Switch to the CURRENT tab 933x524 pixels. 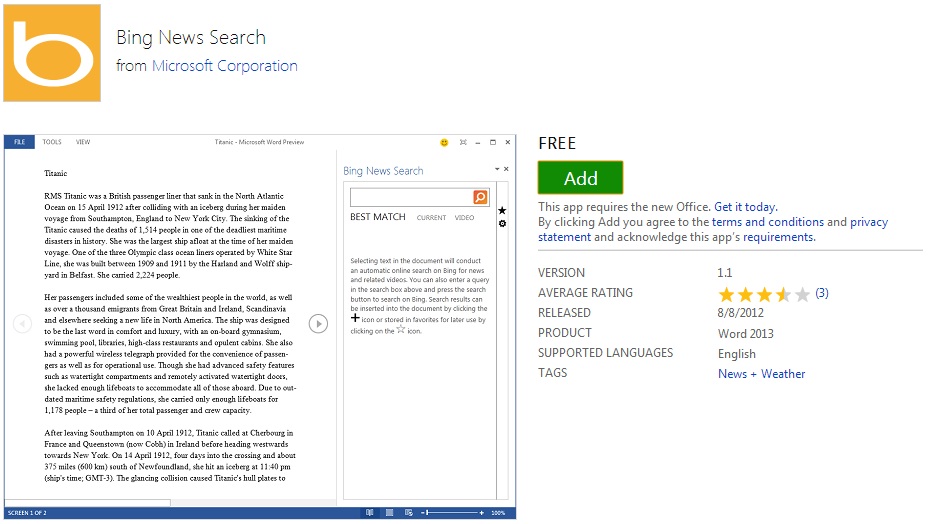click(431, 218)
